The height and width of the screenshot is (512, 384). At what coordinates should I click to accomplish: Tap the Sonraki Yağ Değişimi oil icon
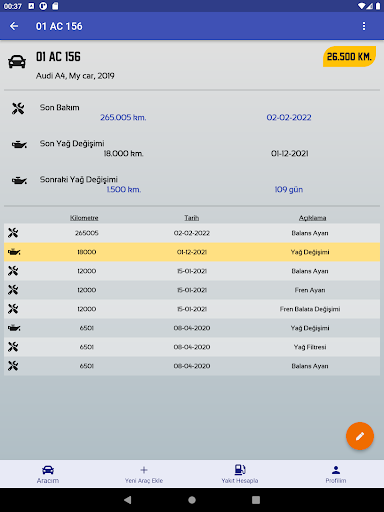19,181
